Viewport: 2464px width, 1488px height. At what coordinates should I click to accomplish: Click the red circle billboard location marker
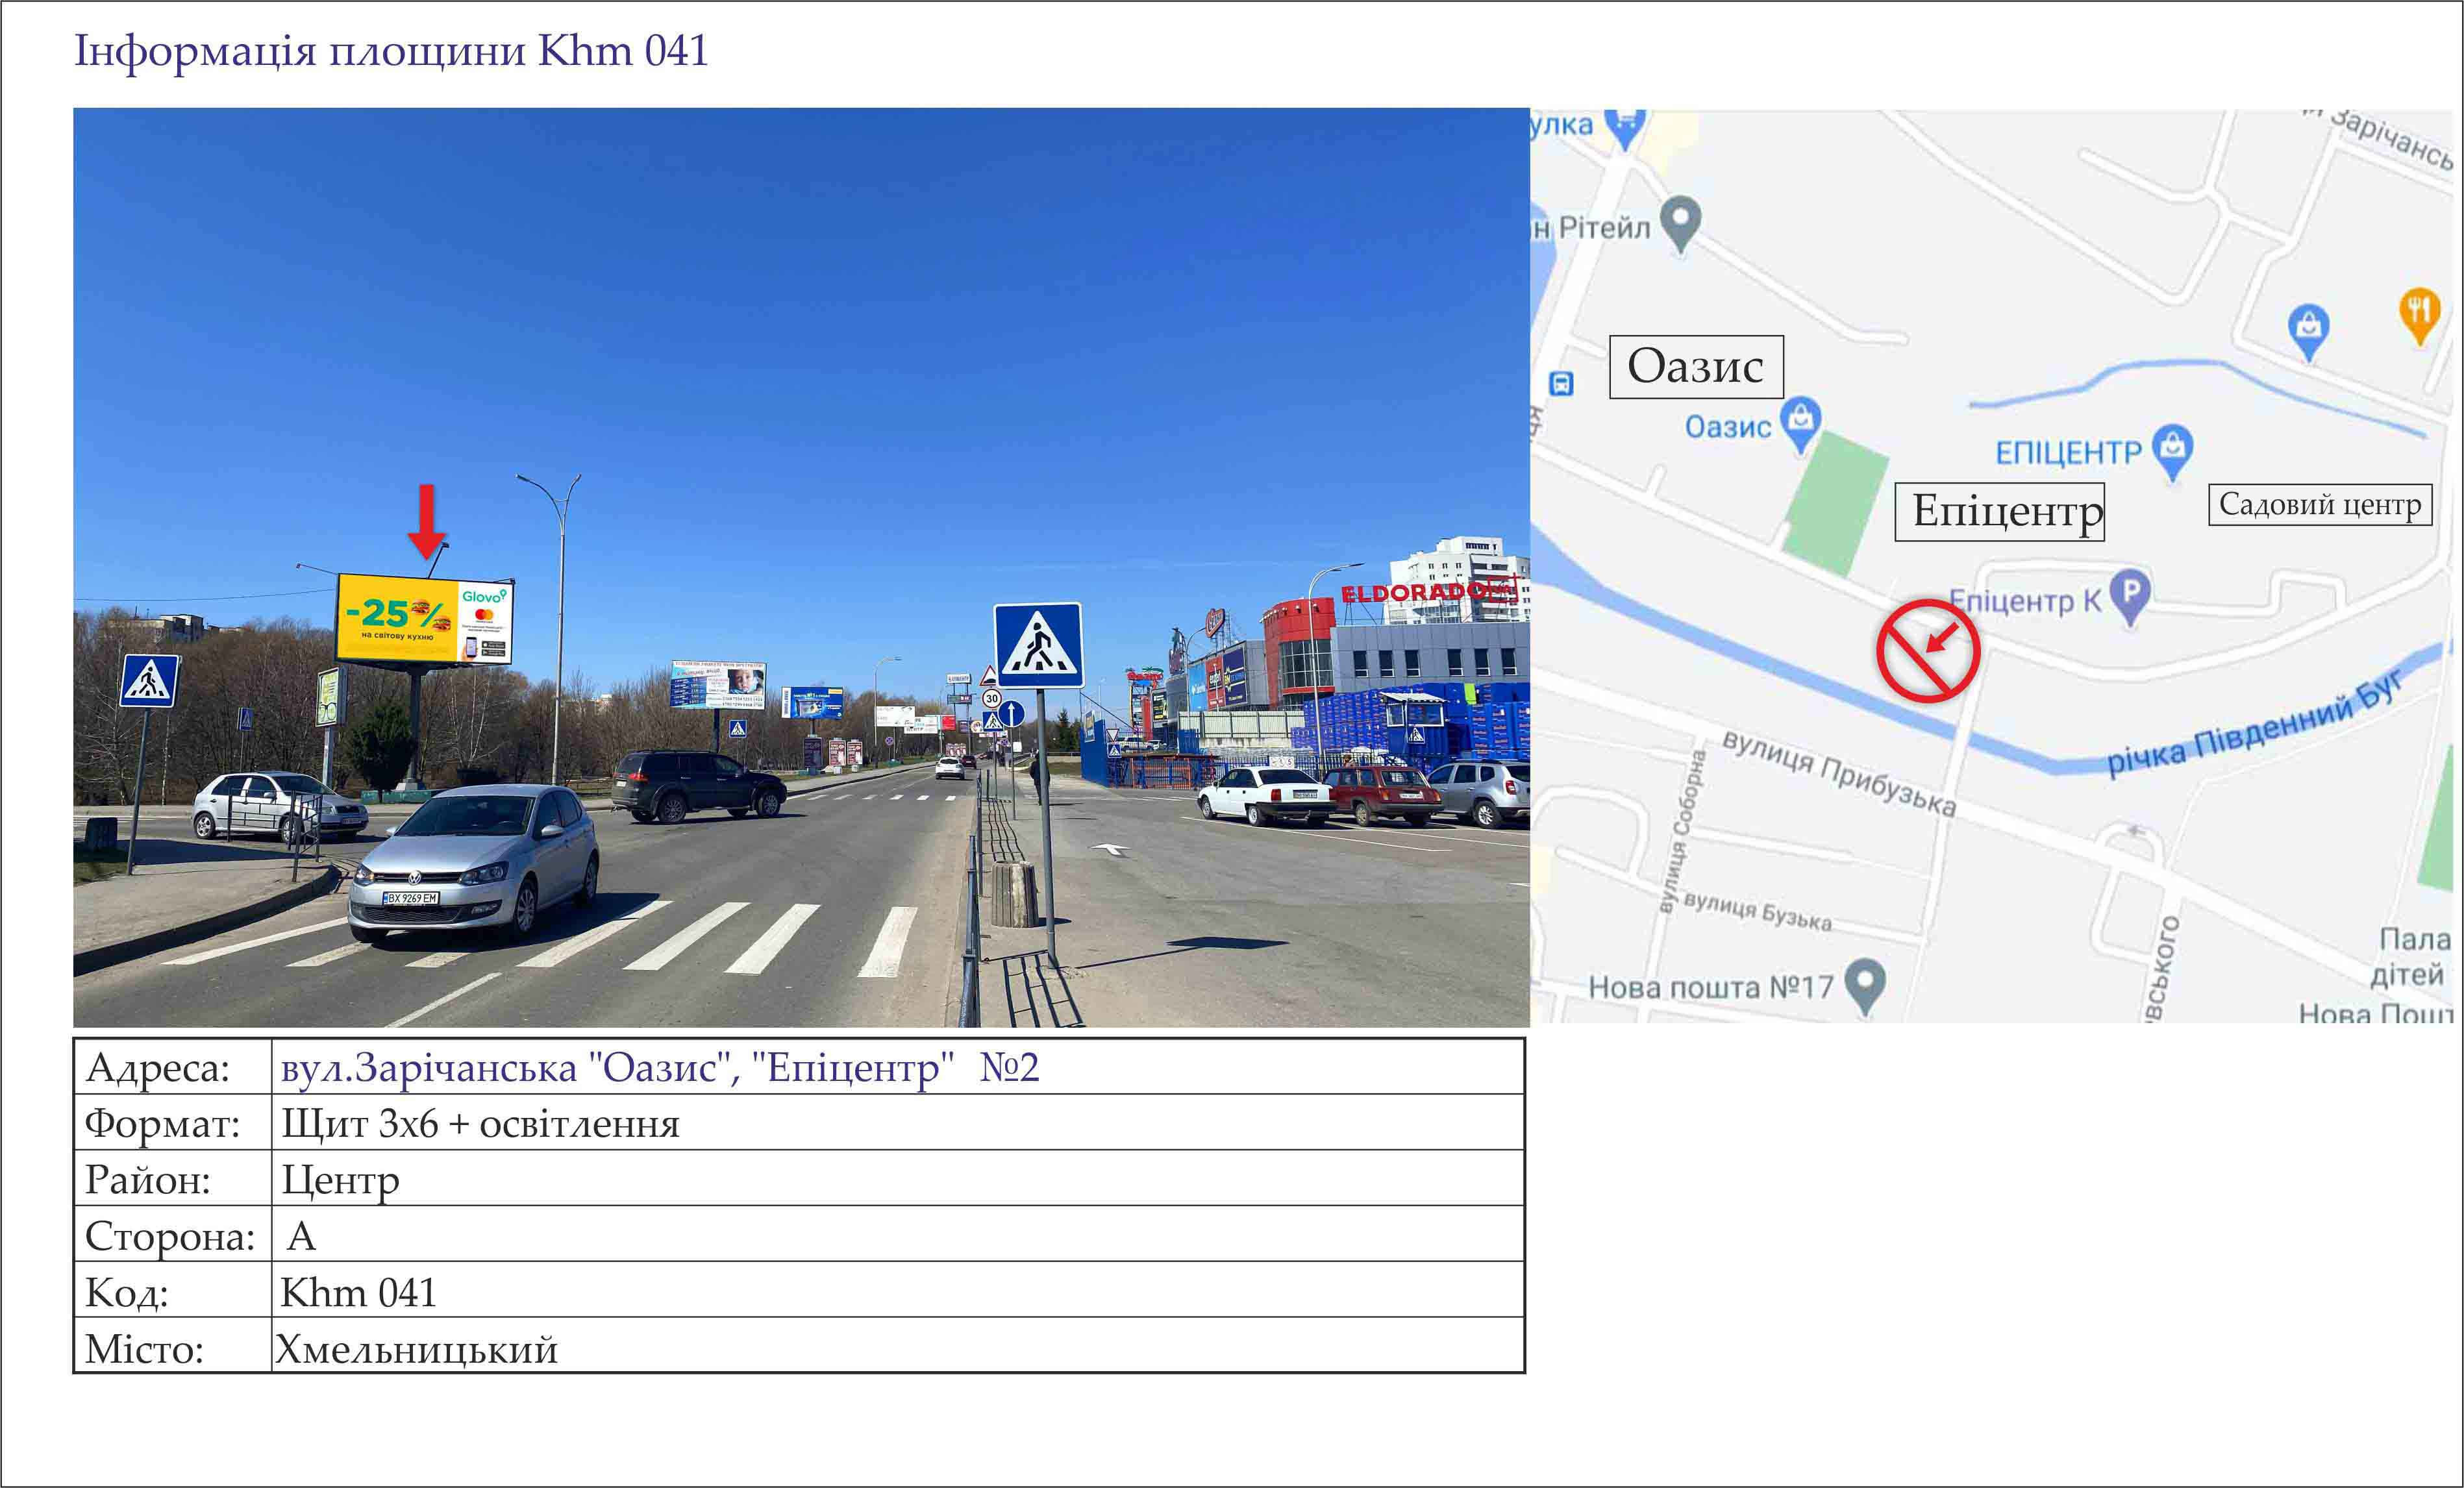coord(1928,649)
